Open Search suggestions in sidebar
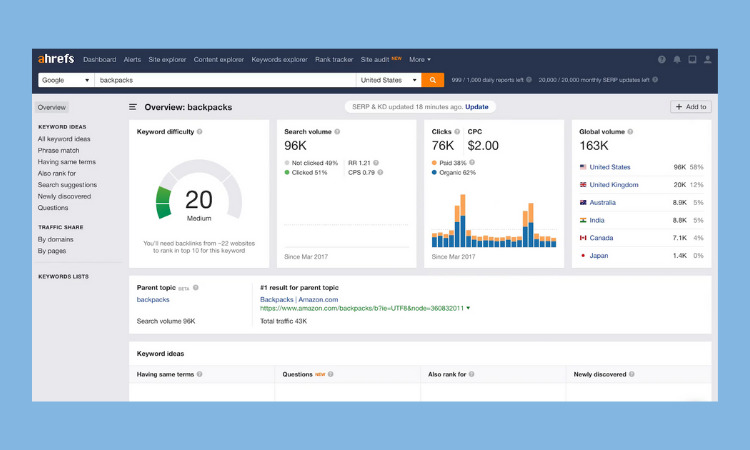This screenshot has height=450, width=750. 67,185
